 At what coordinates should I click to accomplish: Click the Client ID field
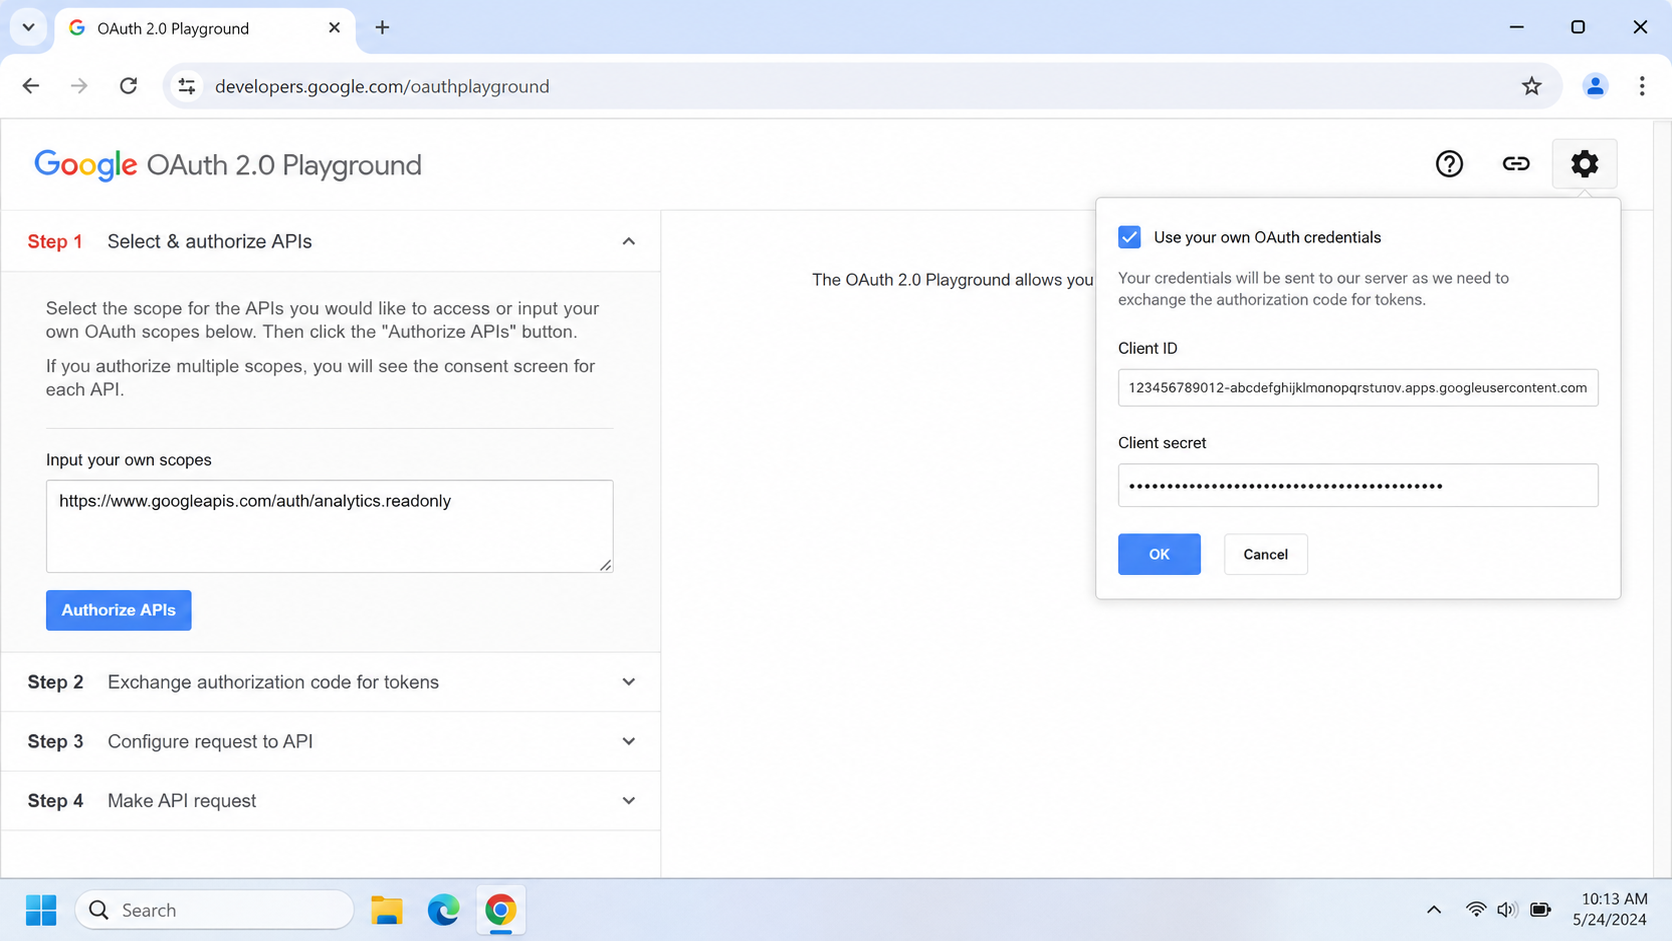[x=1358, y=388]
